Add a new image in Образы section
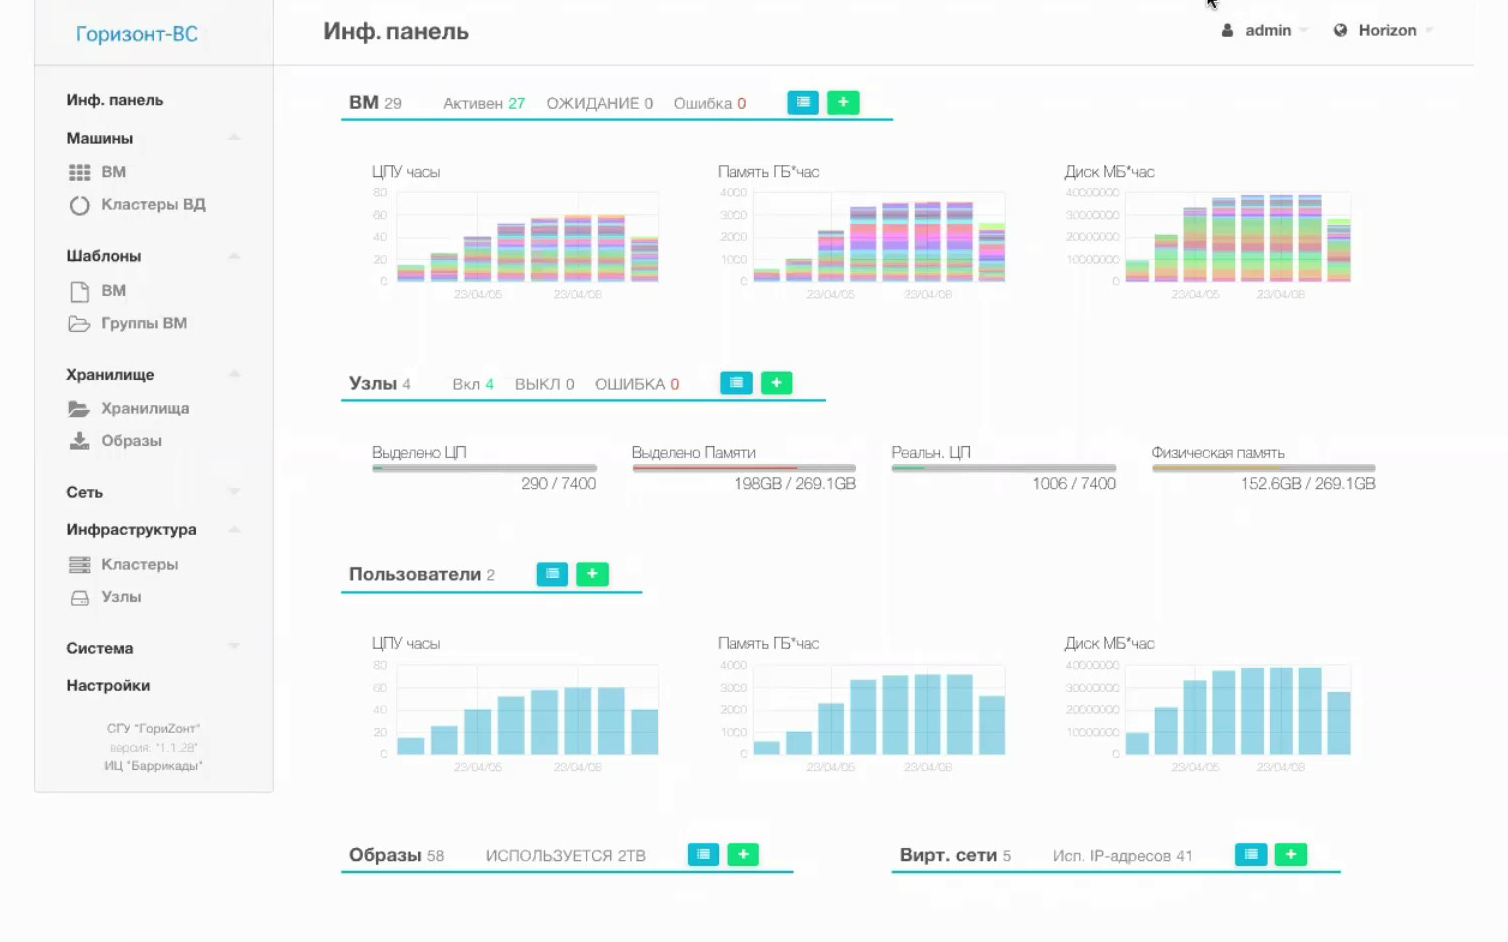Image resolution: width=1508 pixels, height=942 pixels. tap(743, 855)
